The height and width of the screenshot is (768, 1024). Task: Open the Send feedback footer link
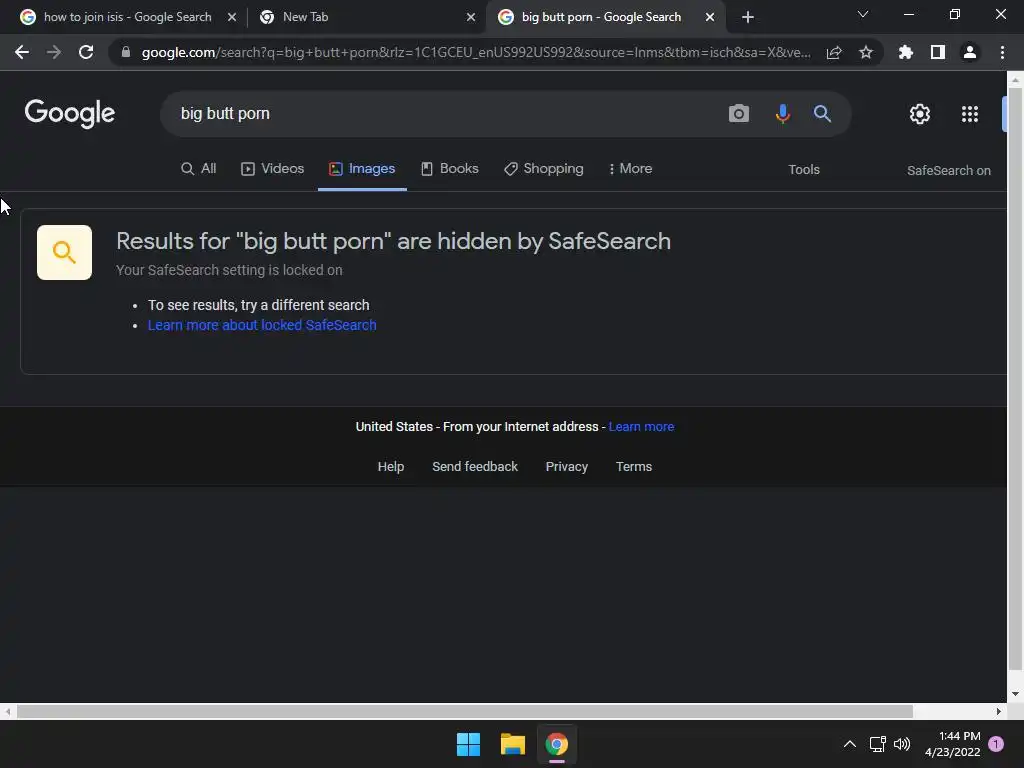click(x=475, y=466)
